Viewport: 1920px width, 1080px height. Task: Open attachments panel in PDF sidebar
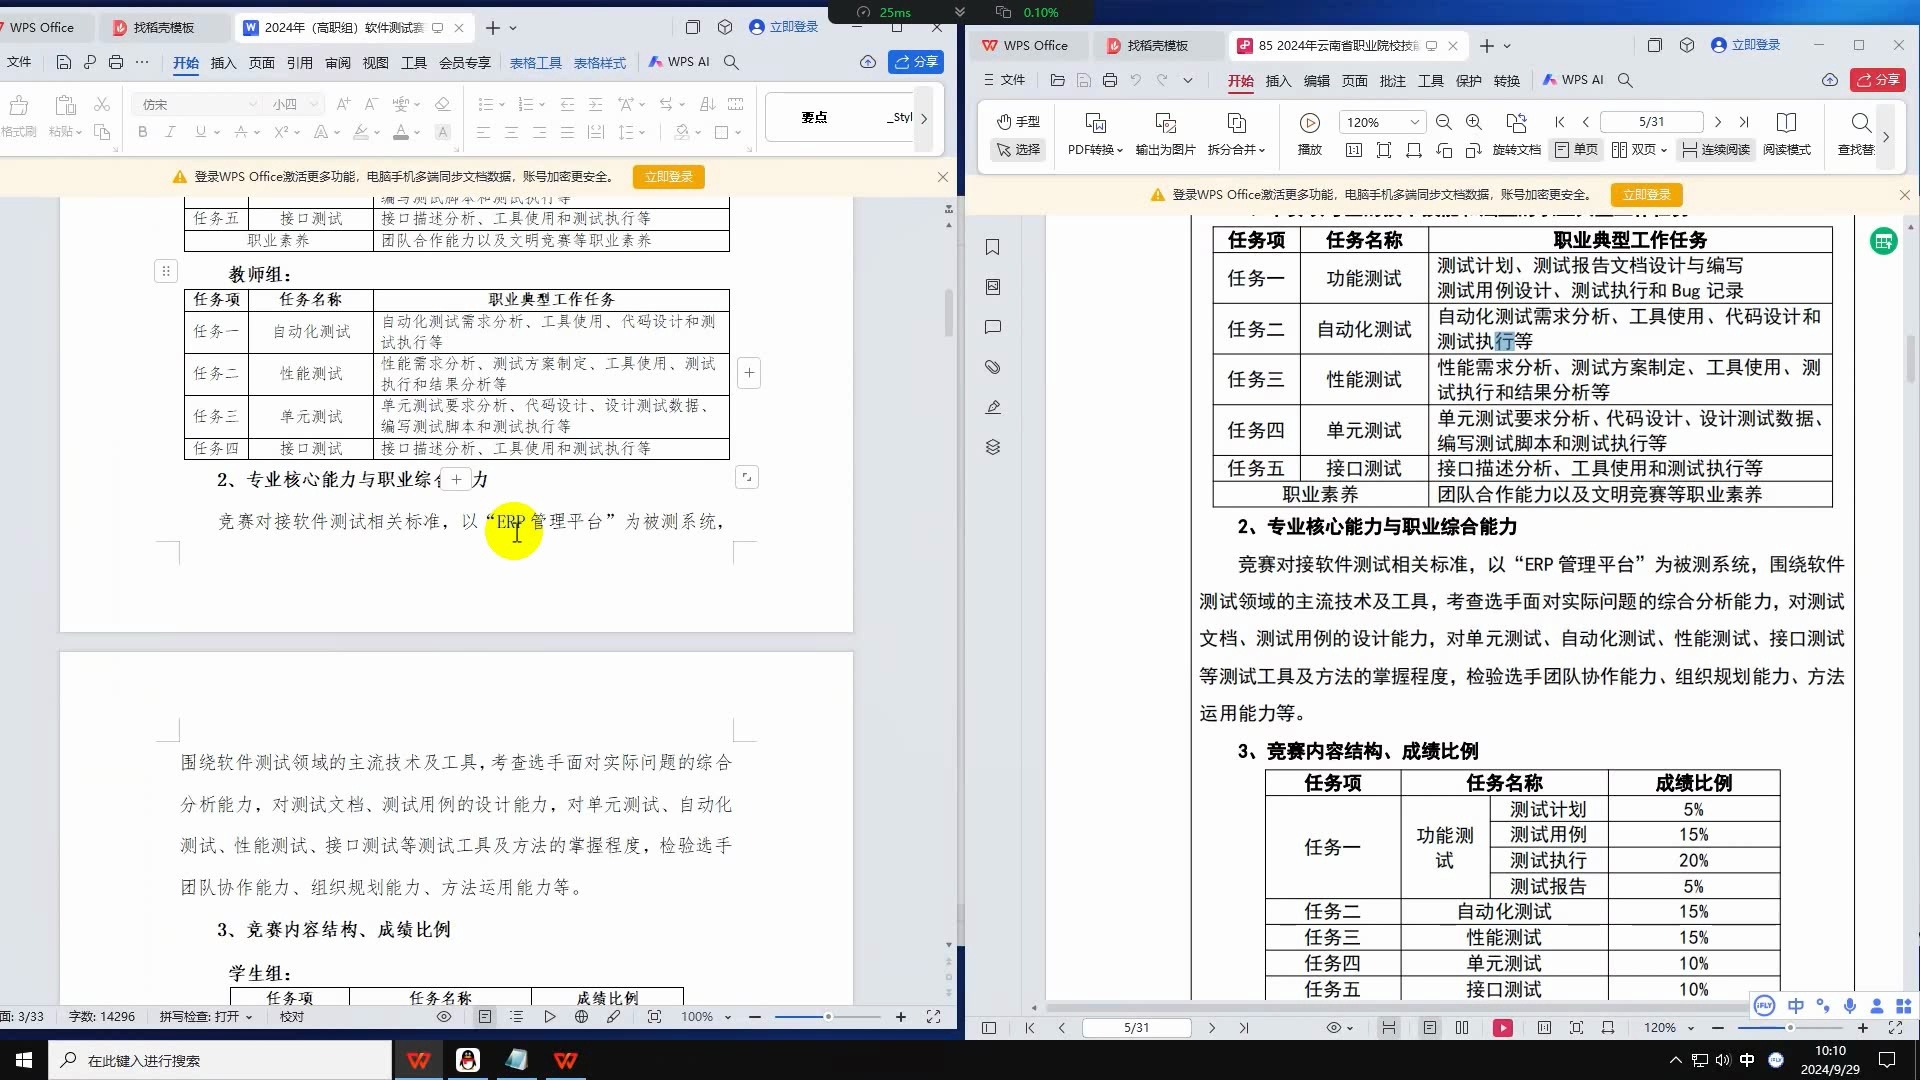[x=992, y=367]
